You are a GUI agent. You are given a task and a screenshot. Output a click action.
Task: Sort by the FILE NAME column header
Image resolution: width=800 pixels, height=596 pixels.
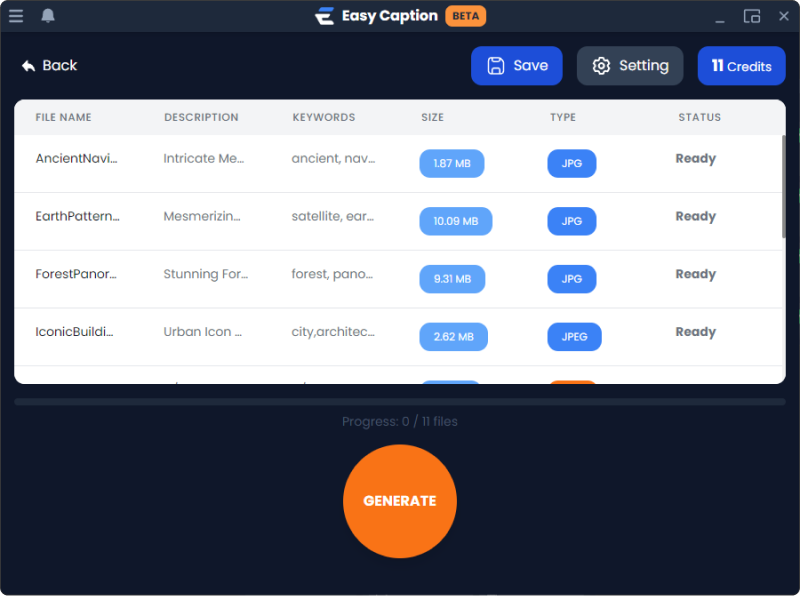coord(63,117)
